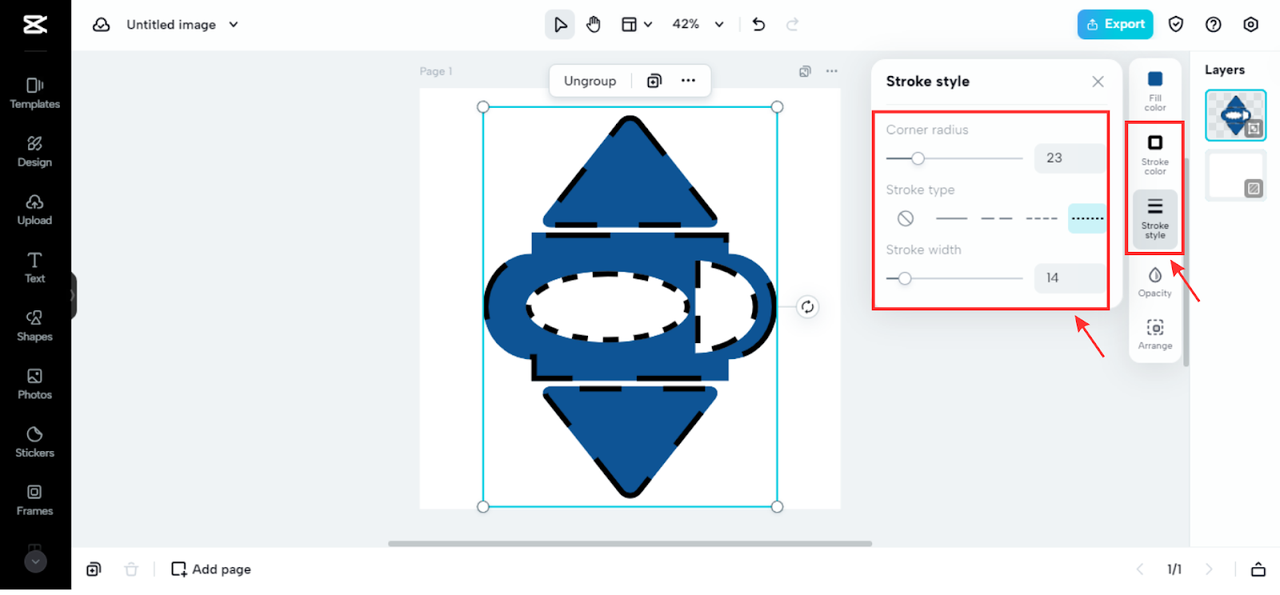Open more options in the floating toolbar
Screen dimensions: 1280x595
point(688,81)
